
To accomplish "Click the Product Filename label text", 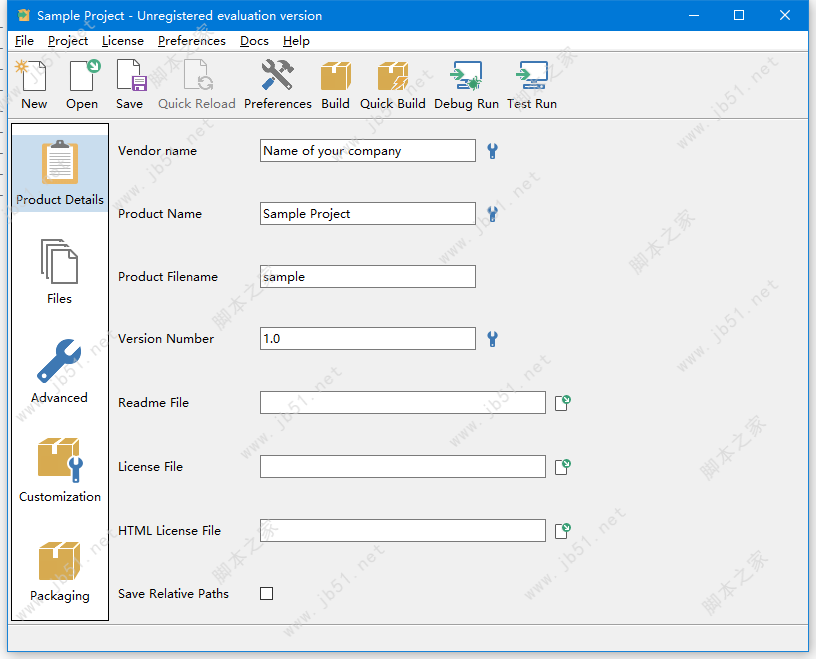I will 168,277.
